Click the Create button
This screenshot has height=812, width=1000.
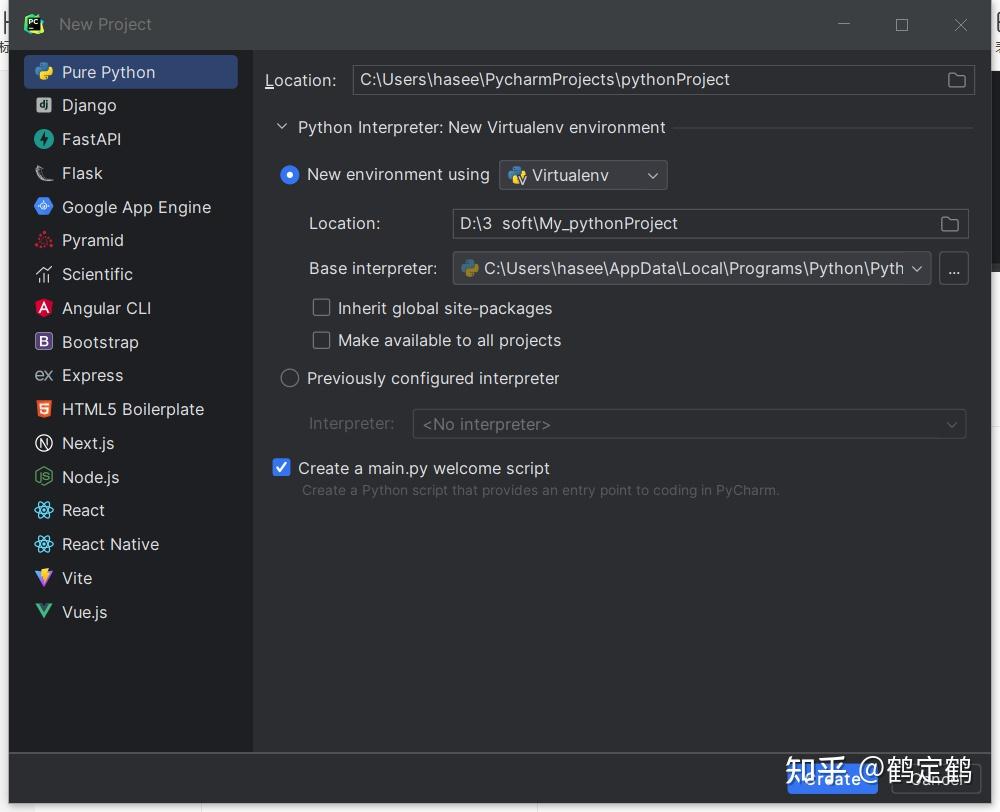tap(832, 778)
